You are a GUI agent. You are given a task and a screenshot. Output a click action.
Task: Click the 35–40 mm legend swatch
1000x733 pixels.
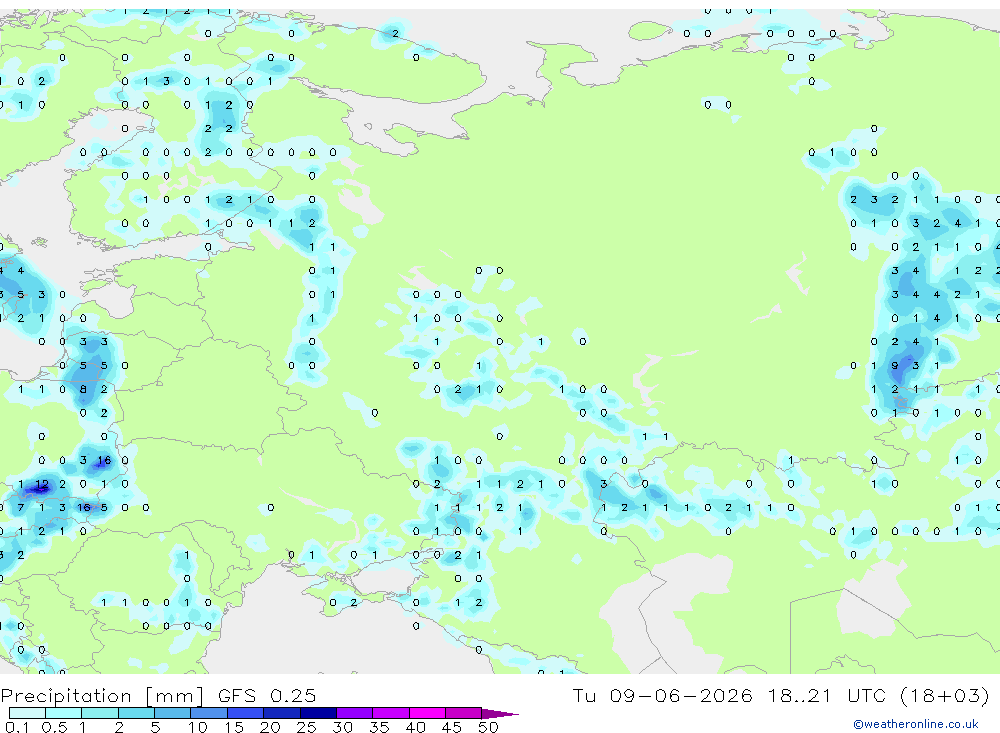click(x=391, y=713)
